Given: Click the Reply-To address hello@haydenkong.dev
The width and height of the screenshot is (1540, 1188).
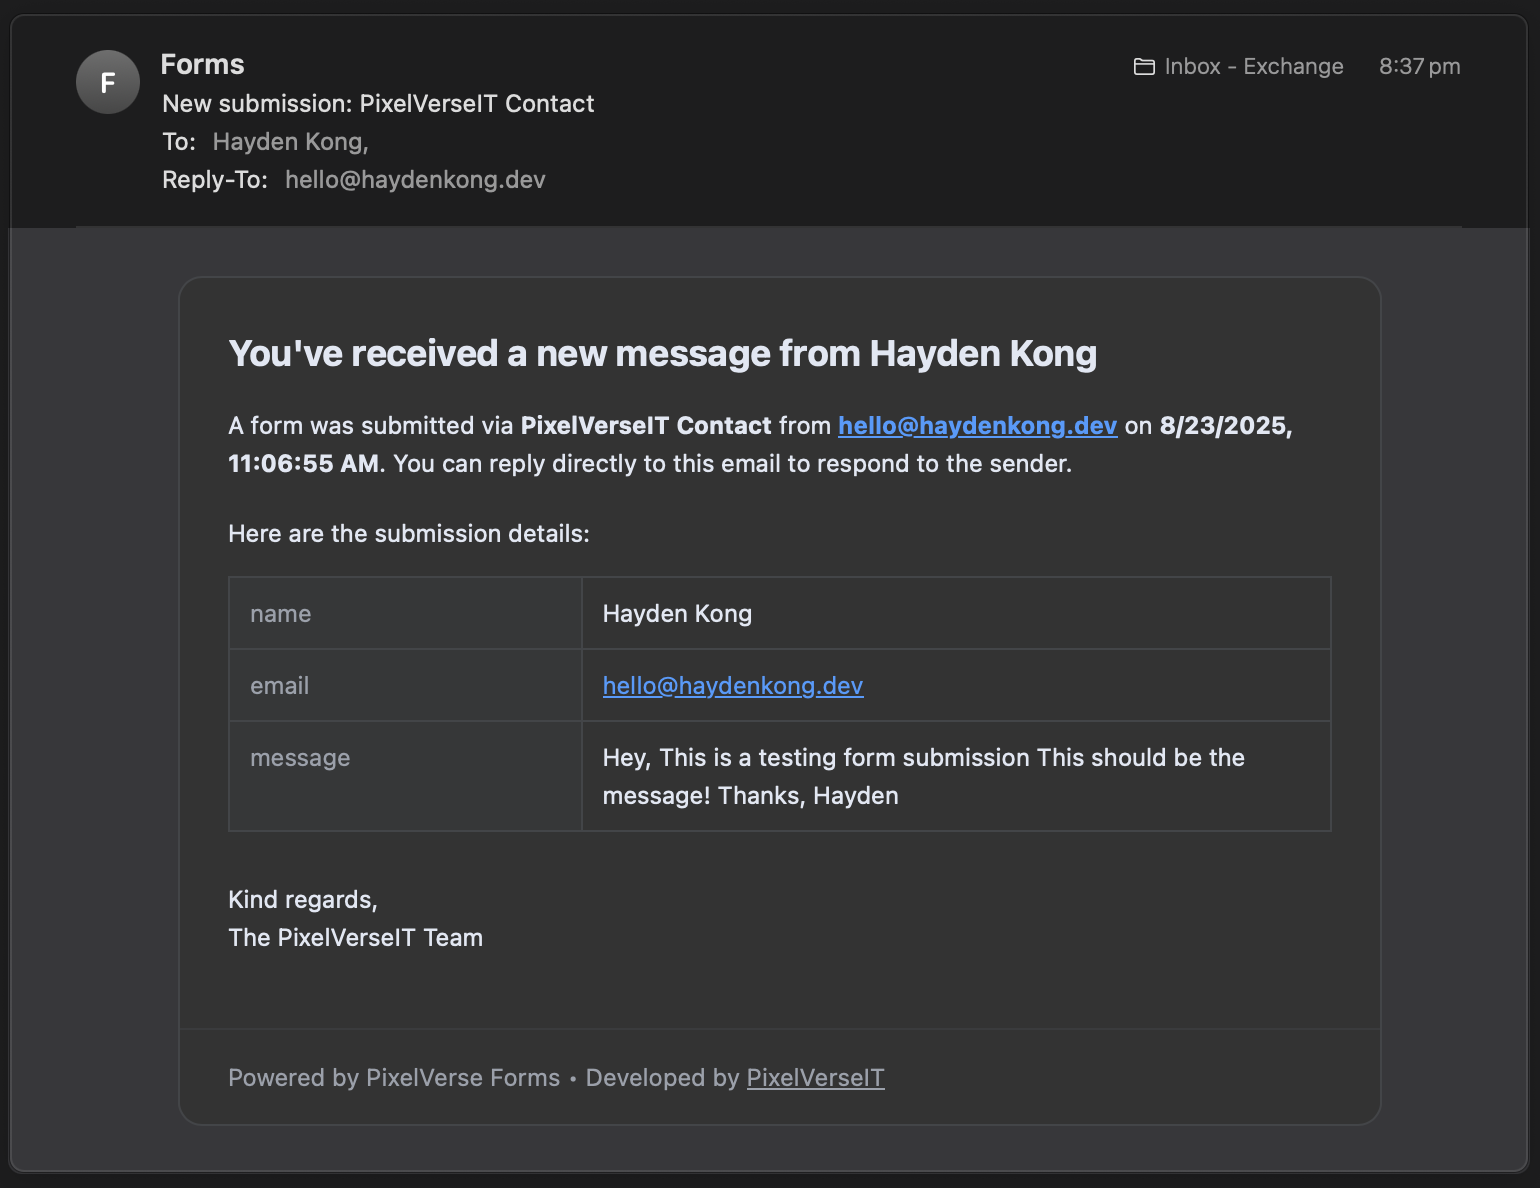Looking at the screenshot, I should pos(414,180).
